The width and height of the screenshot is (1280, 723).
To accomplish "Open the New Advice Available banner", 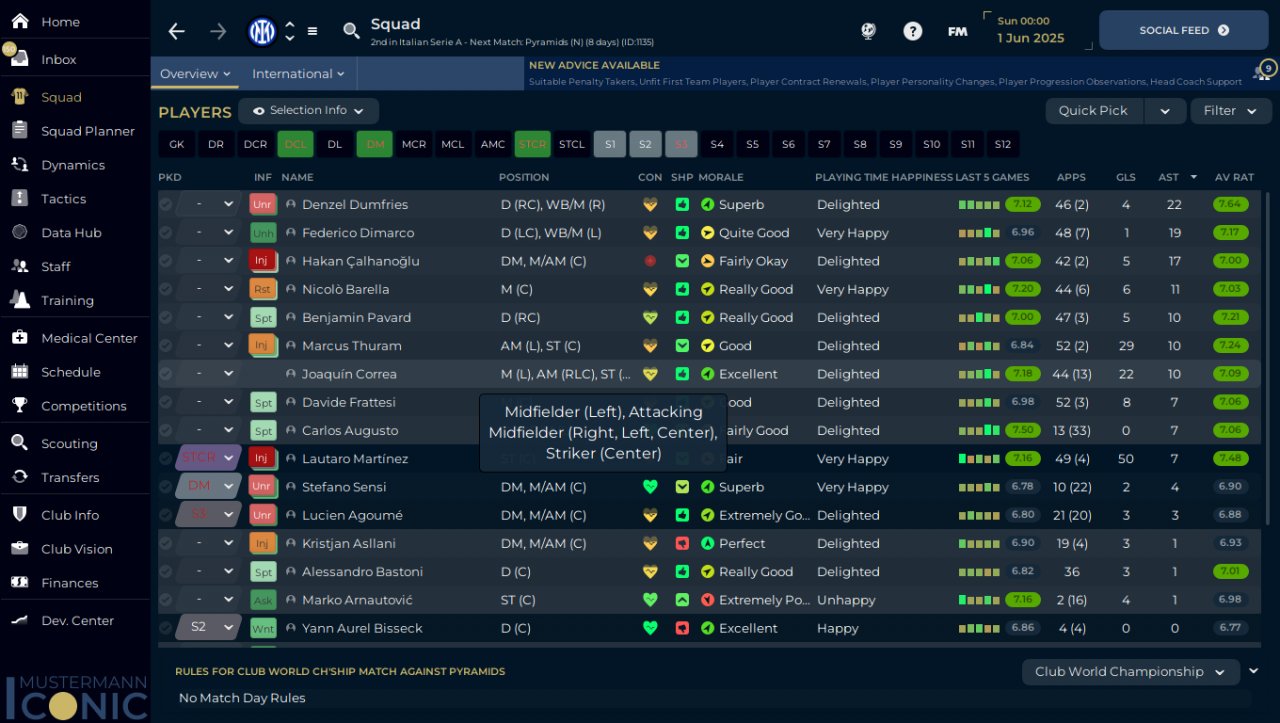I will pyautogui.click(x=885, y=73).
